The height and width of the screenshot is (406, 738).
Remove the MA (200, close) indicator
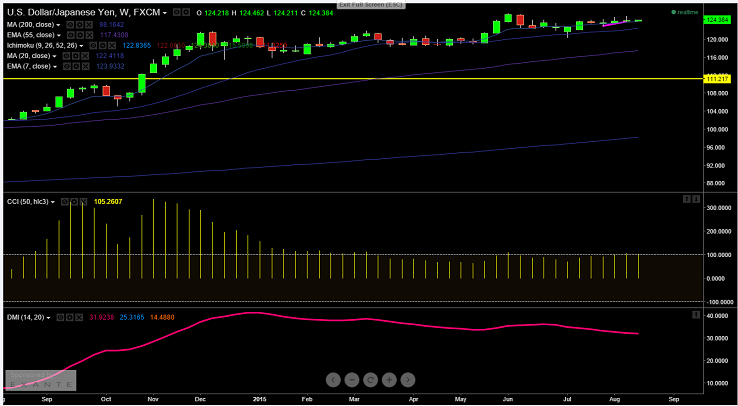(89, 24)
